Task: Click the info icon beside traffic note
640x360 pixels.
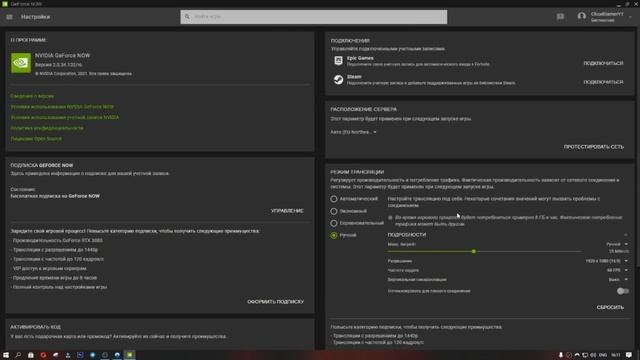Action: [390, 218]
